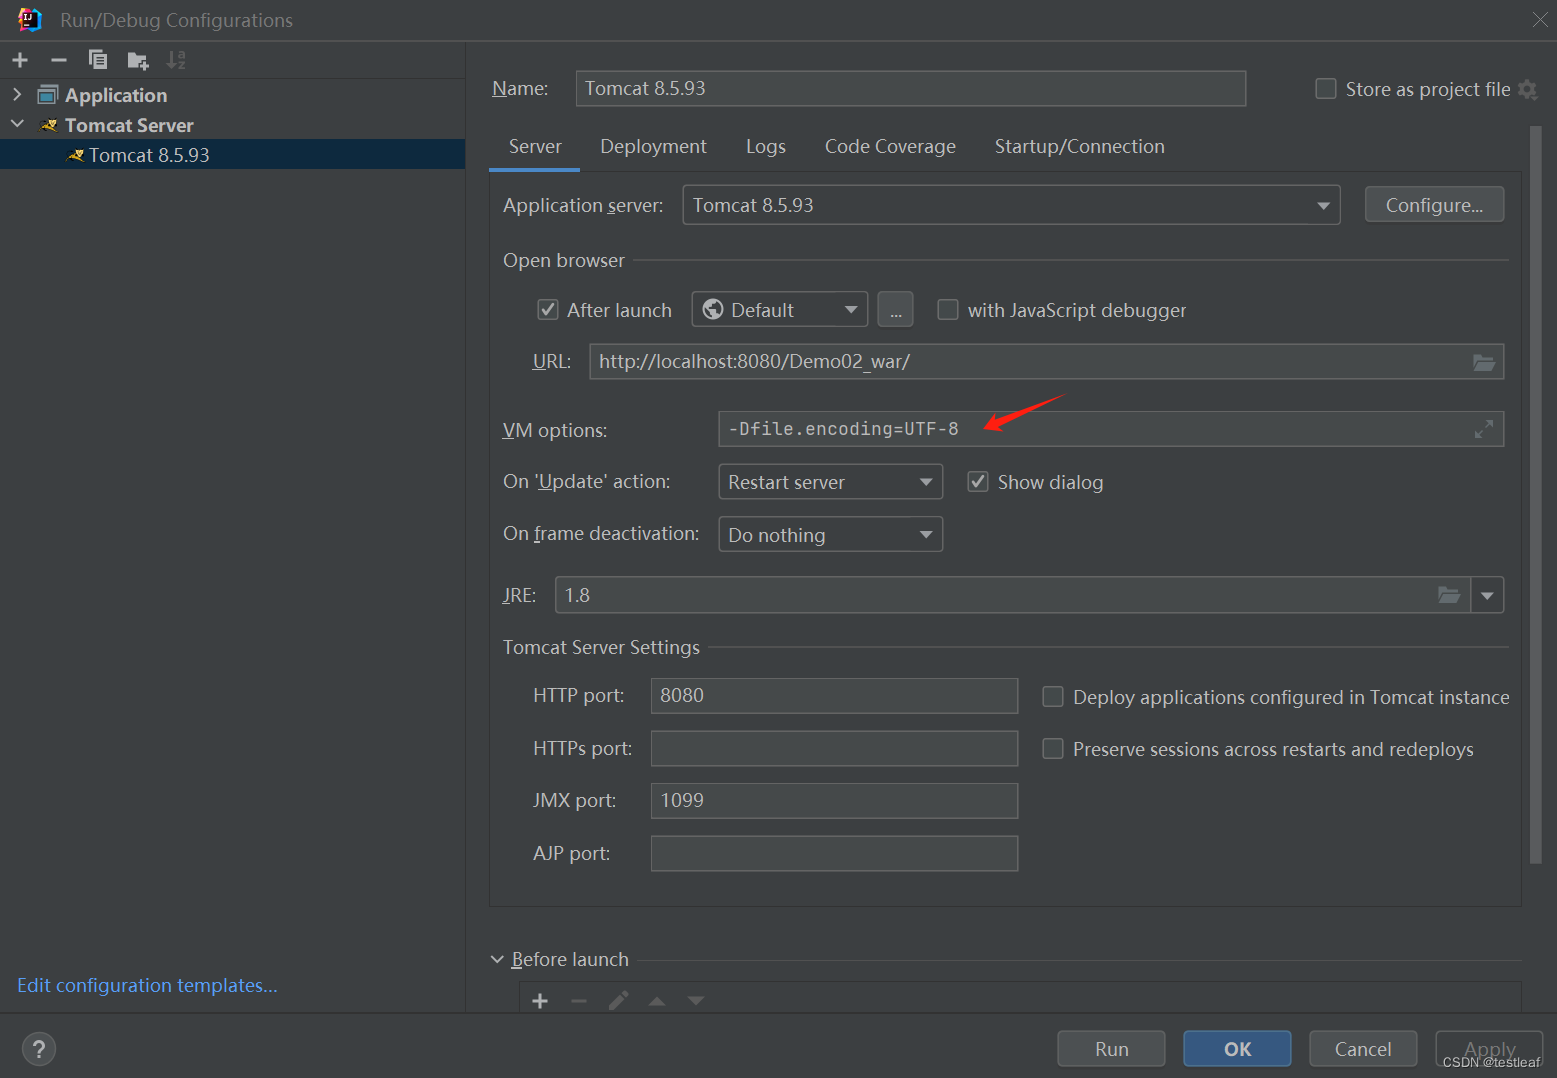Edit the Before launch task
The image size is (1557, 1078).
[x=619, y=1000]
